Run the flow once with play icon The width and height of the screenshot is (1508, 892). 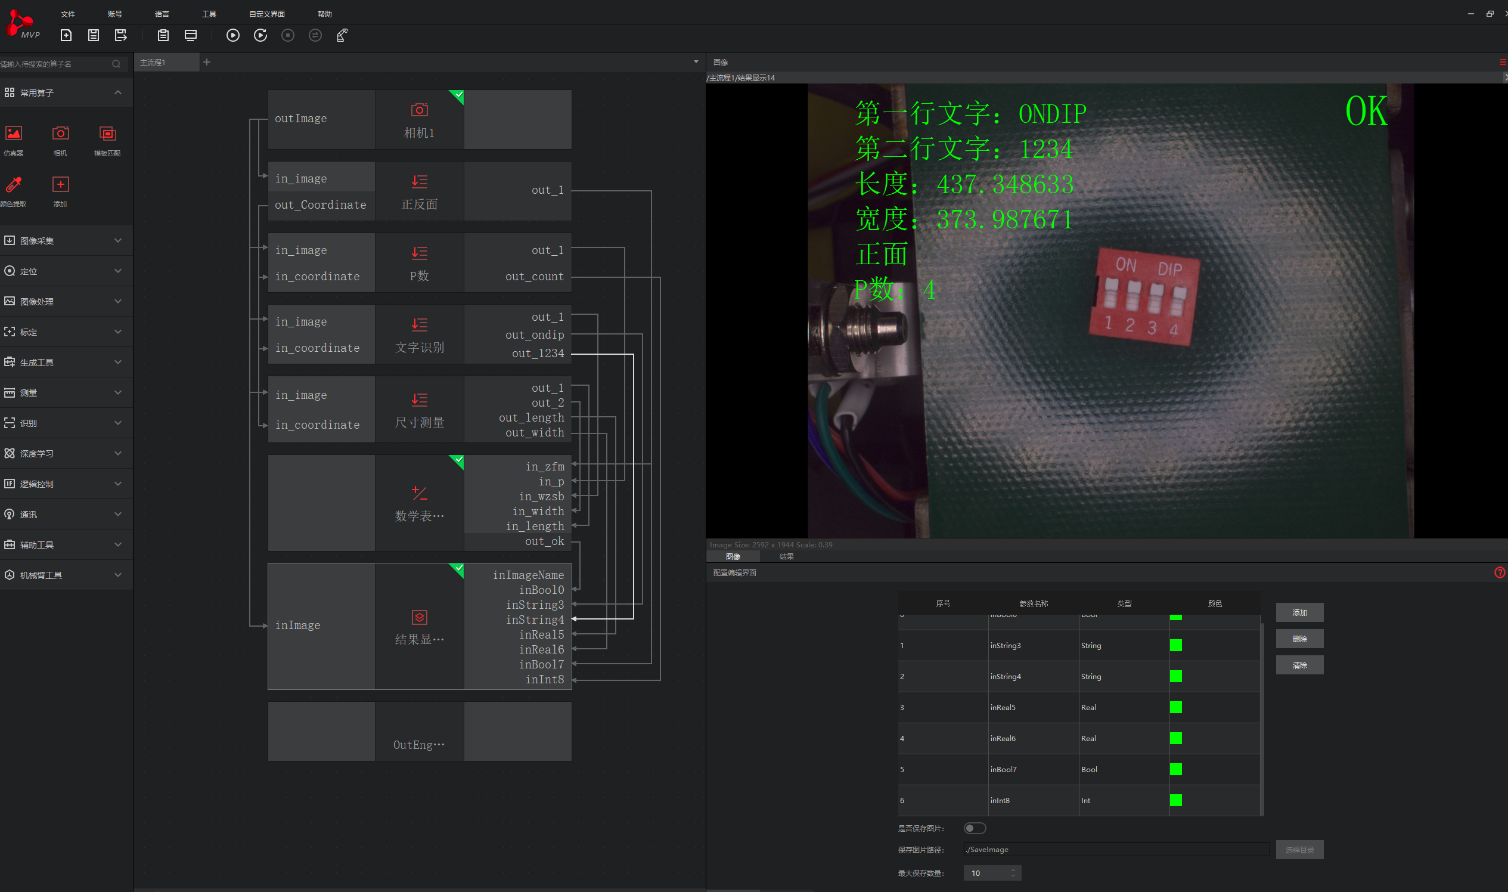click(x=233, y=35)
